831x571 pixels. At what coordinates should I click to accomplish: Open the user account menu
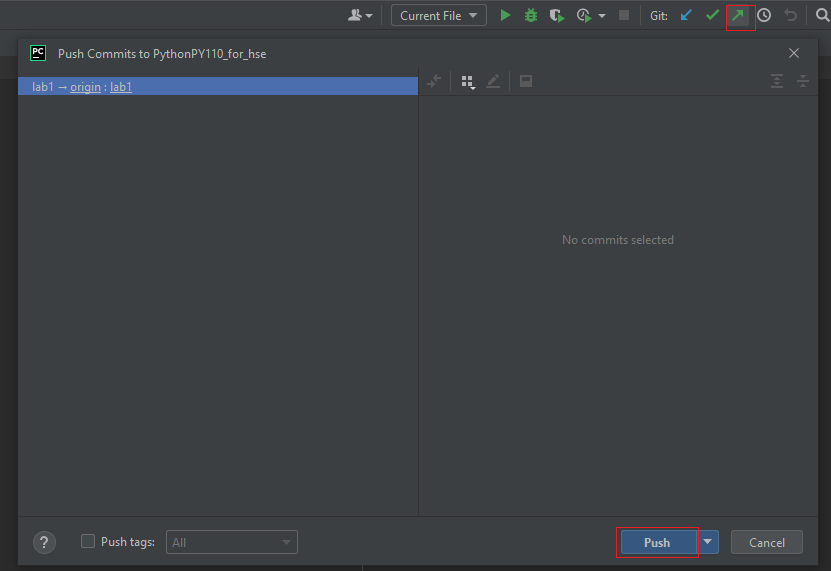(360, 16)
